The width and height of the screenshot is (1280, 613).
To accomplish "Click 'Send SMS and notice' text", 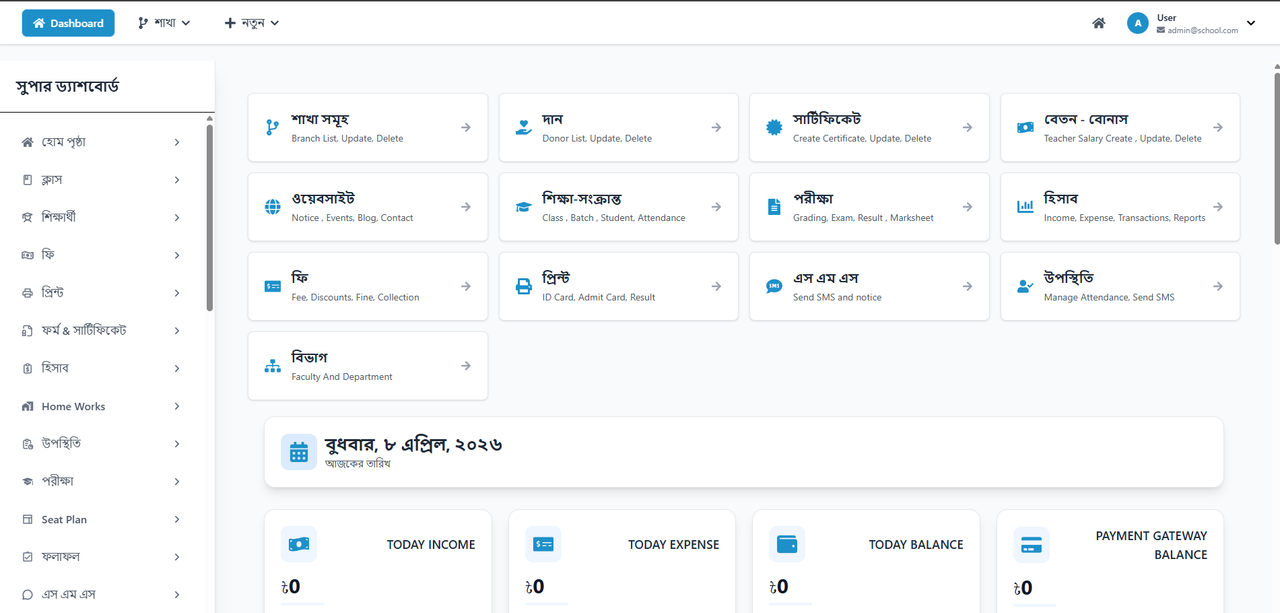I will pos(837,297).
